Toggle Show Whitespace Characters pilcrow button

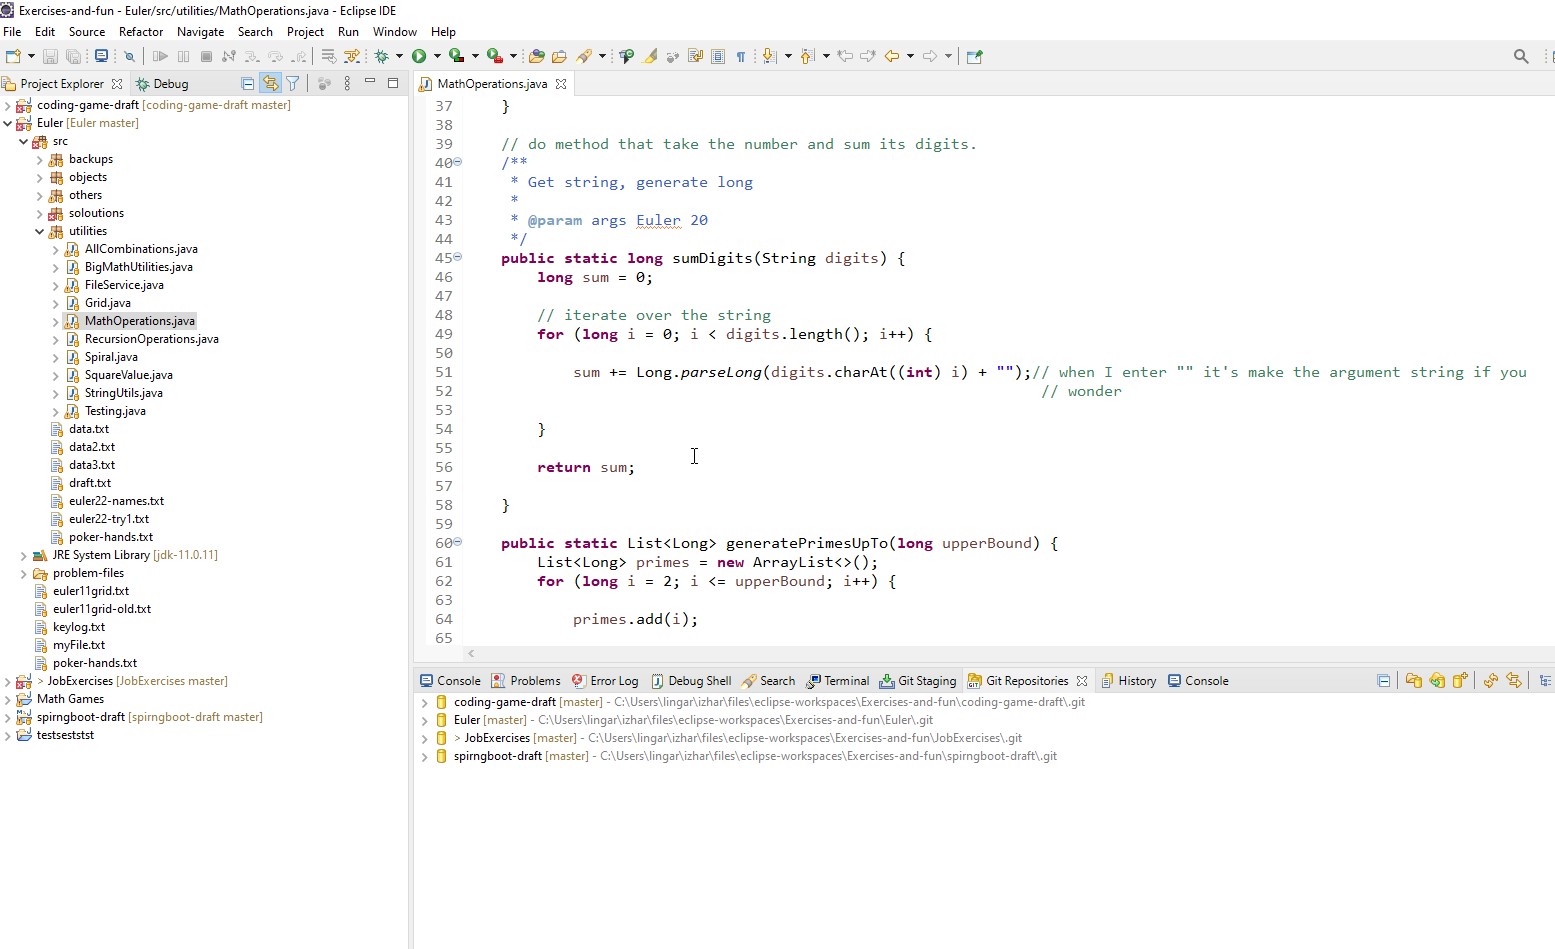pyautogui.click(x=741, y=57)
